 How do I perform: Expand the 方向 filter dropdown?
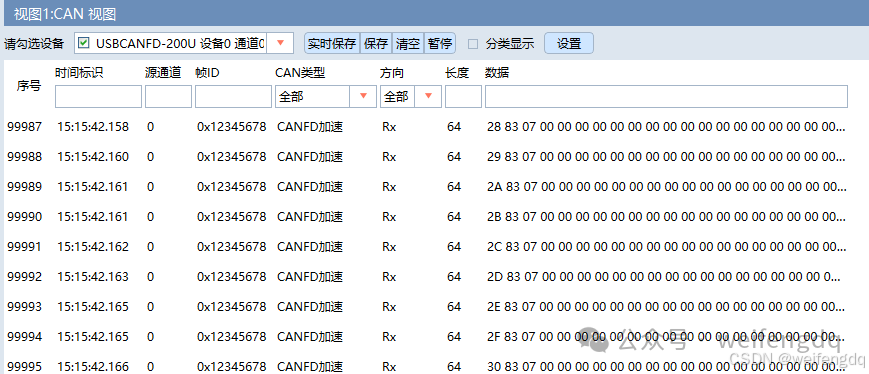428,96
